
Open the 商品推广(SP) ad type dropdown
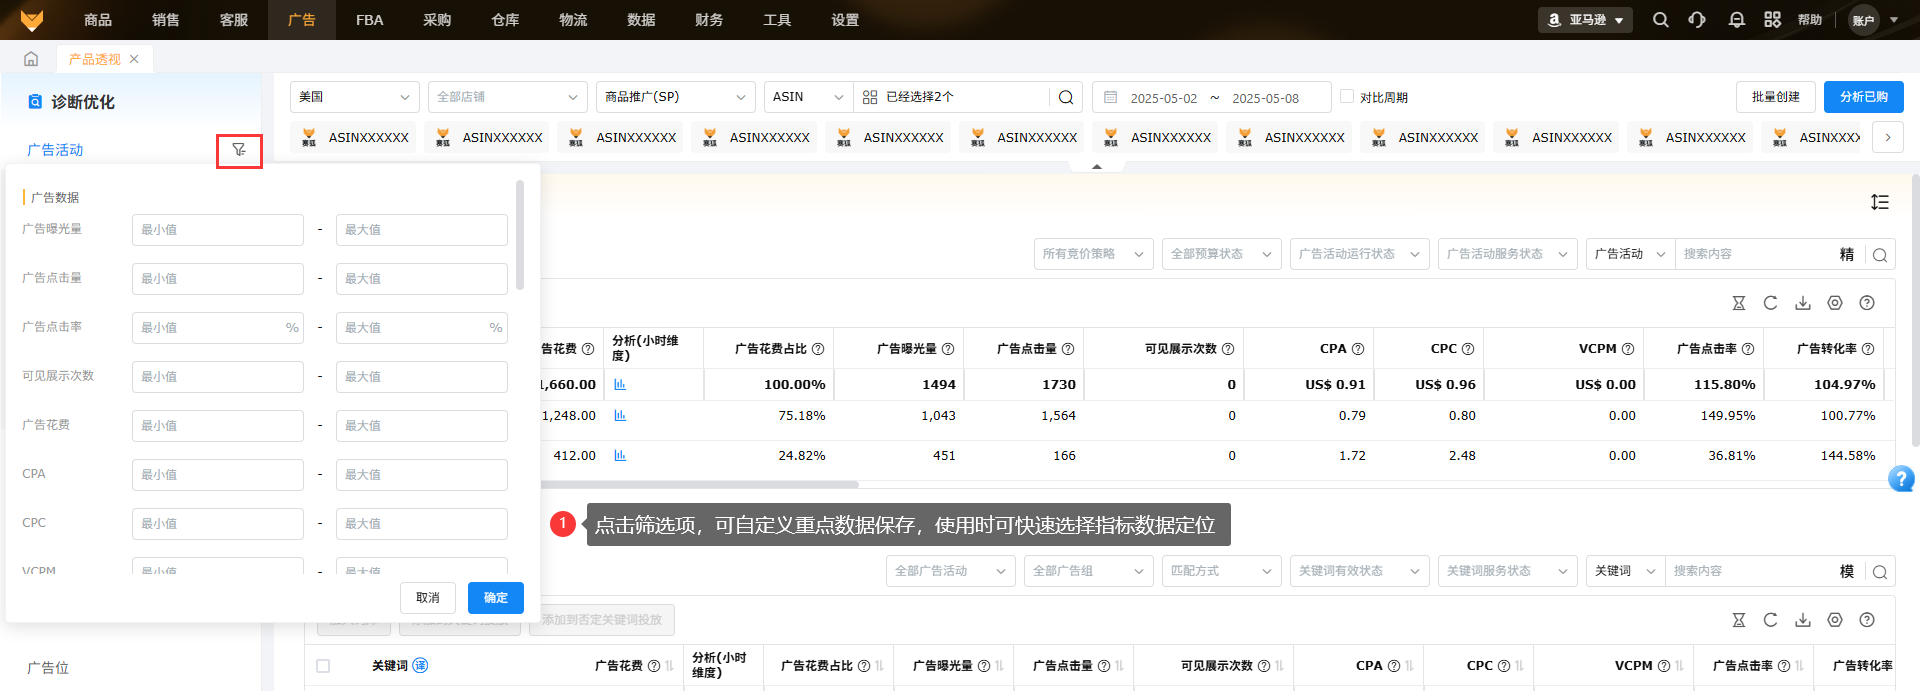tap(675, 97)
